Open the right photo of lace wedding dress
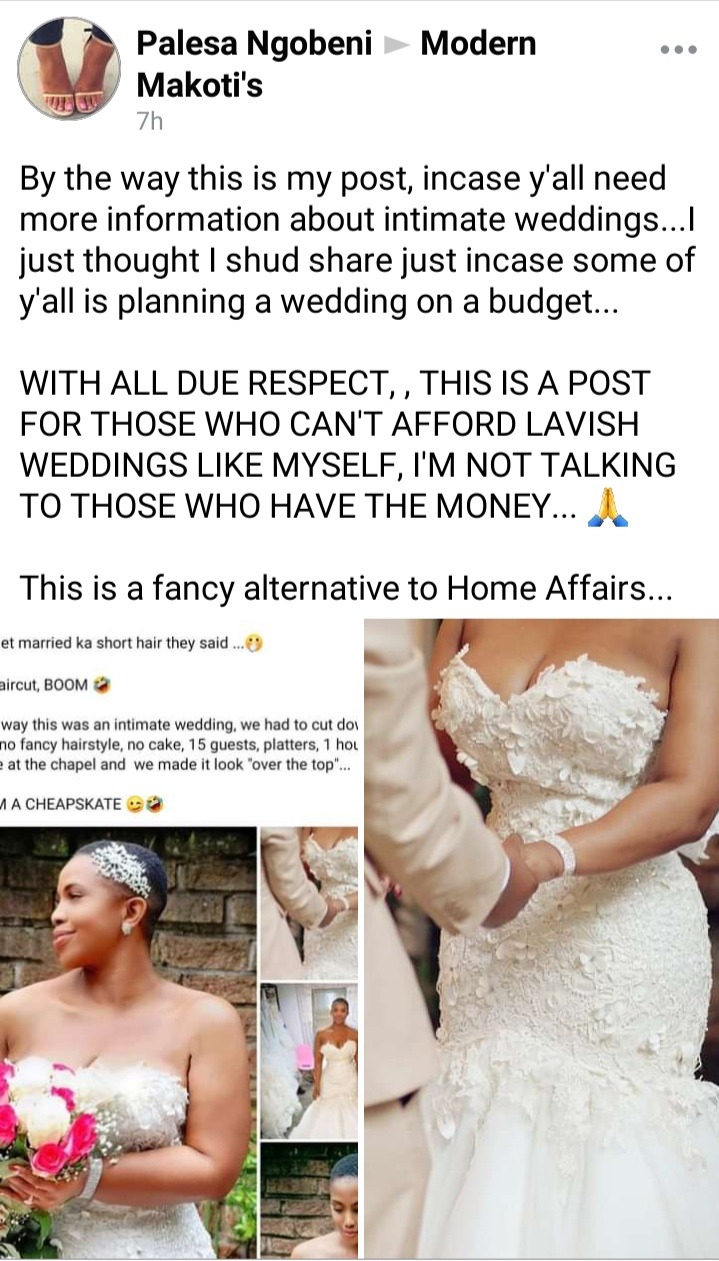The height and width of the screenshot is (1261, 719). [x=541, y=938]
